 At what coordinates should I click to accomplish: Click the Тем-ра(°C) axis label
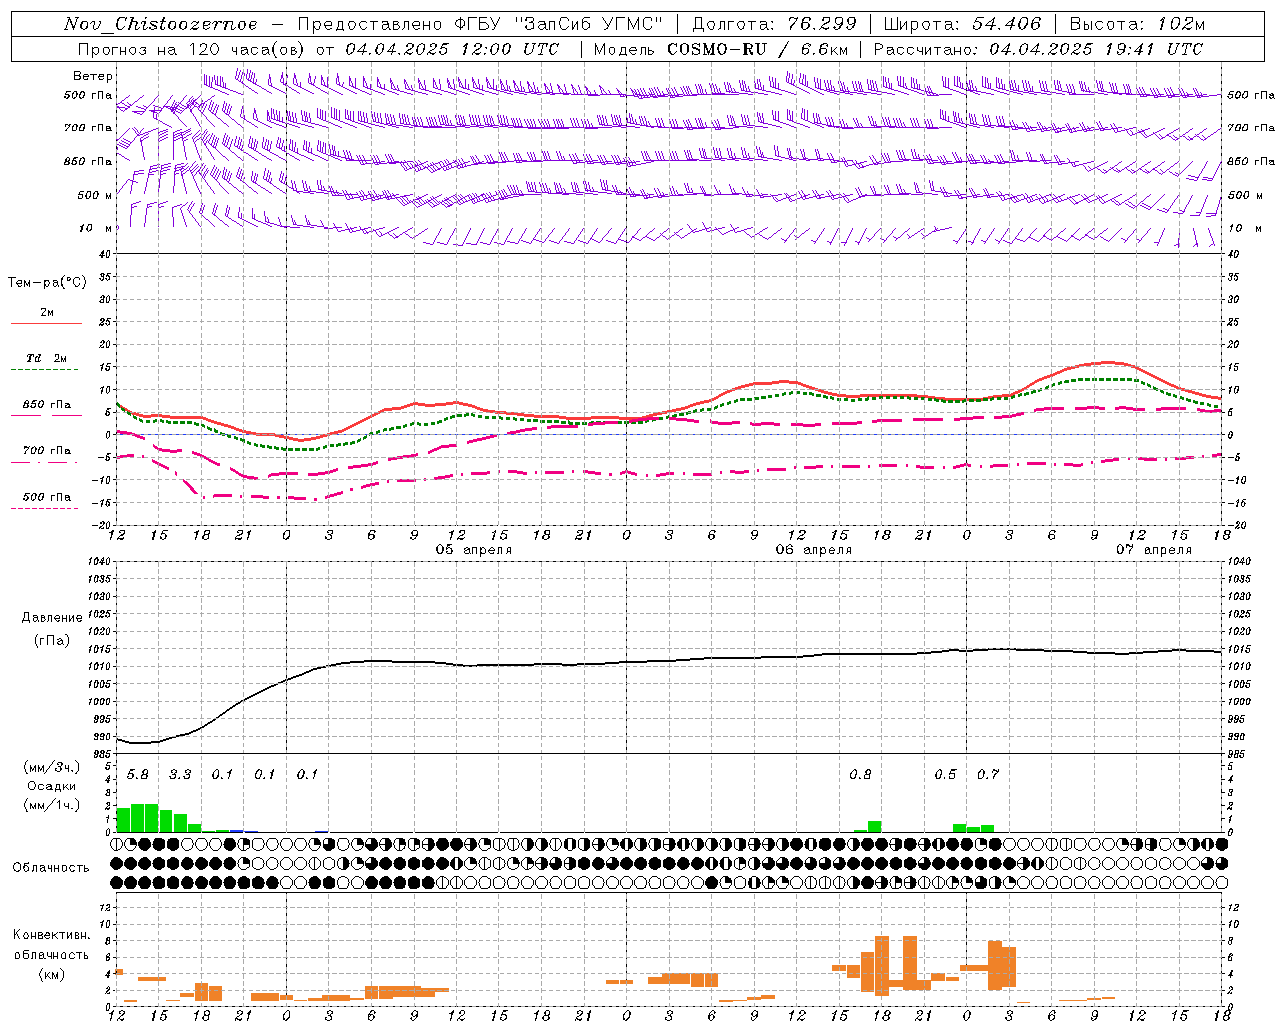tap(47, 283)
